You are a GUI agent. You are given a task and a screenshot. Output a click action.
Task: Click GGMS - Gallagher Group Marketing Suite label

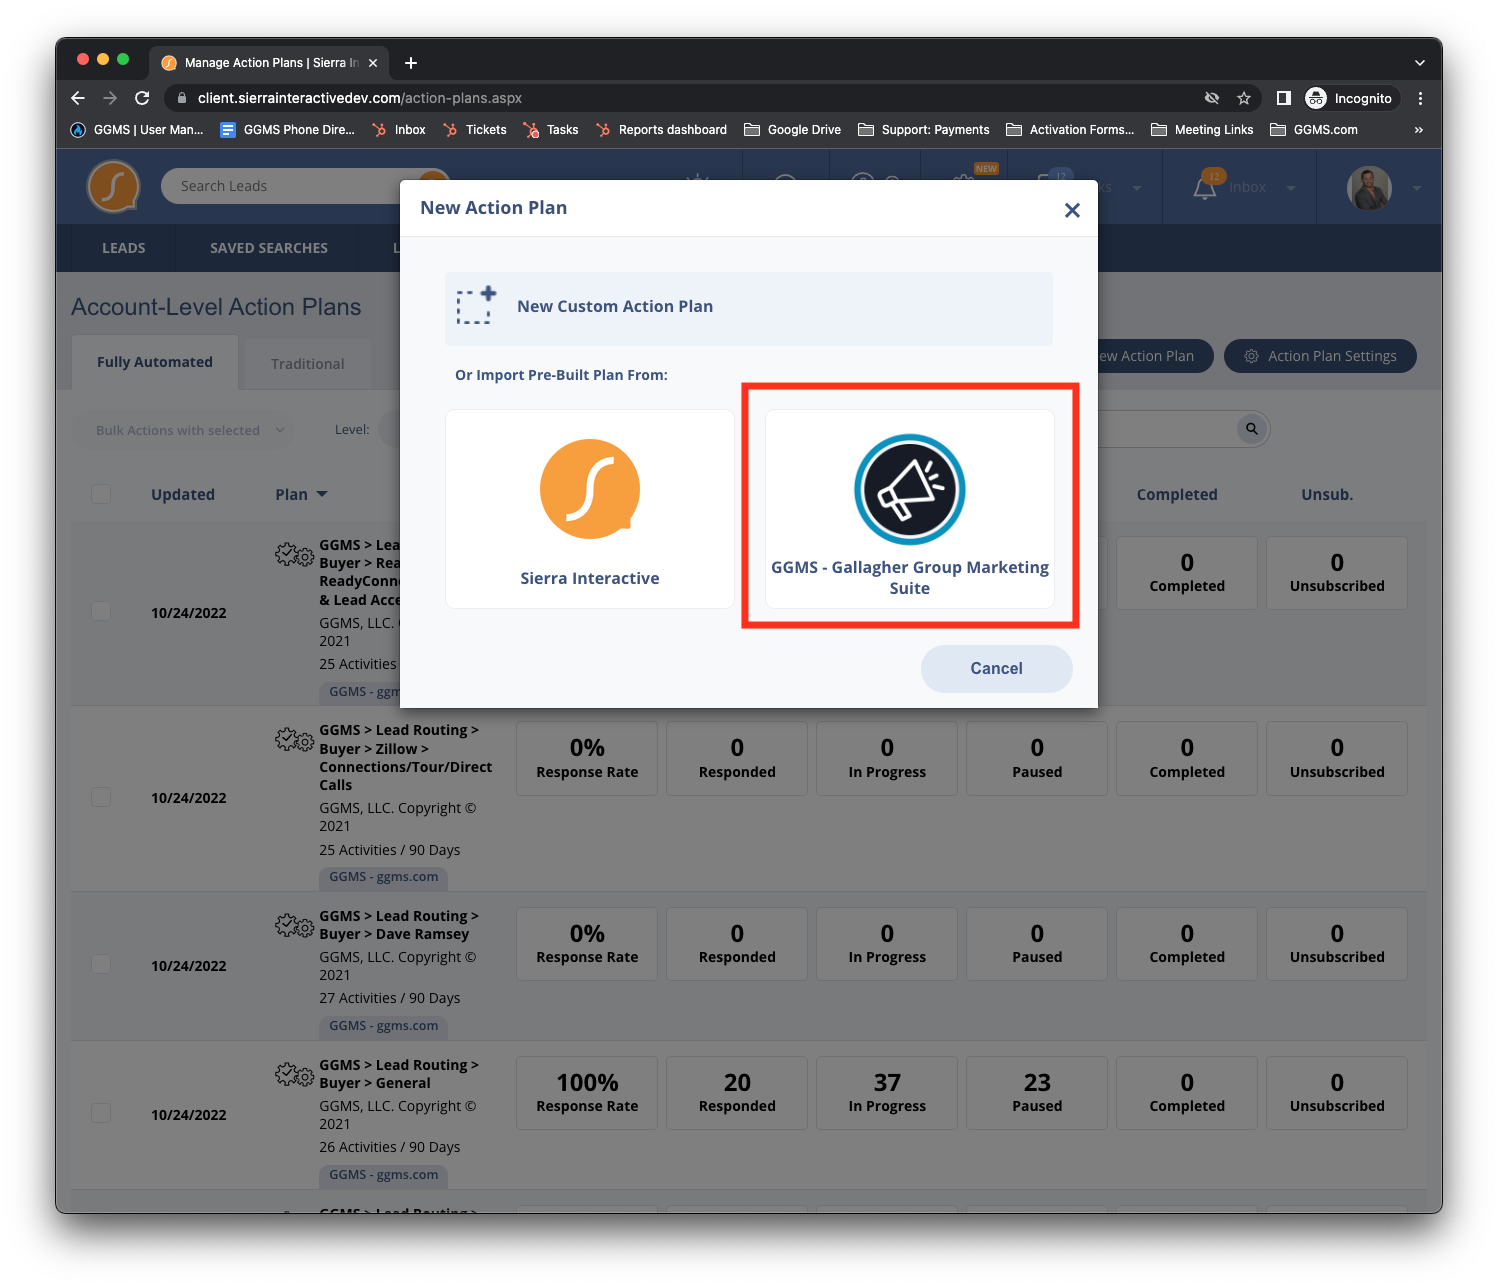910,578
